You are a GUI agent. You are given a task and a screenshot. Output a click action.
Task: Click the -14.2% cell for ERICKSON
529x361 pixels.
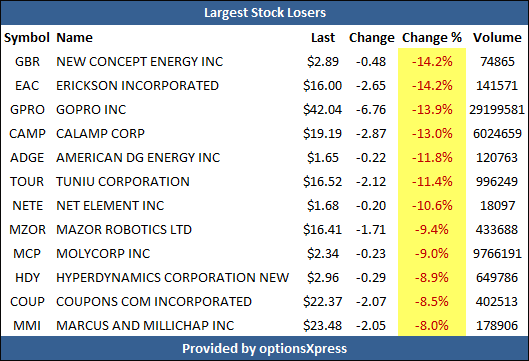[432, 86]
